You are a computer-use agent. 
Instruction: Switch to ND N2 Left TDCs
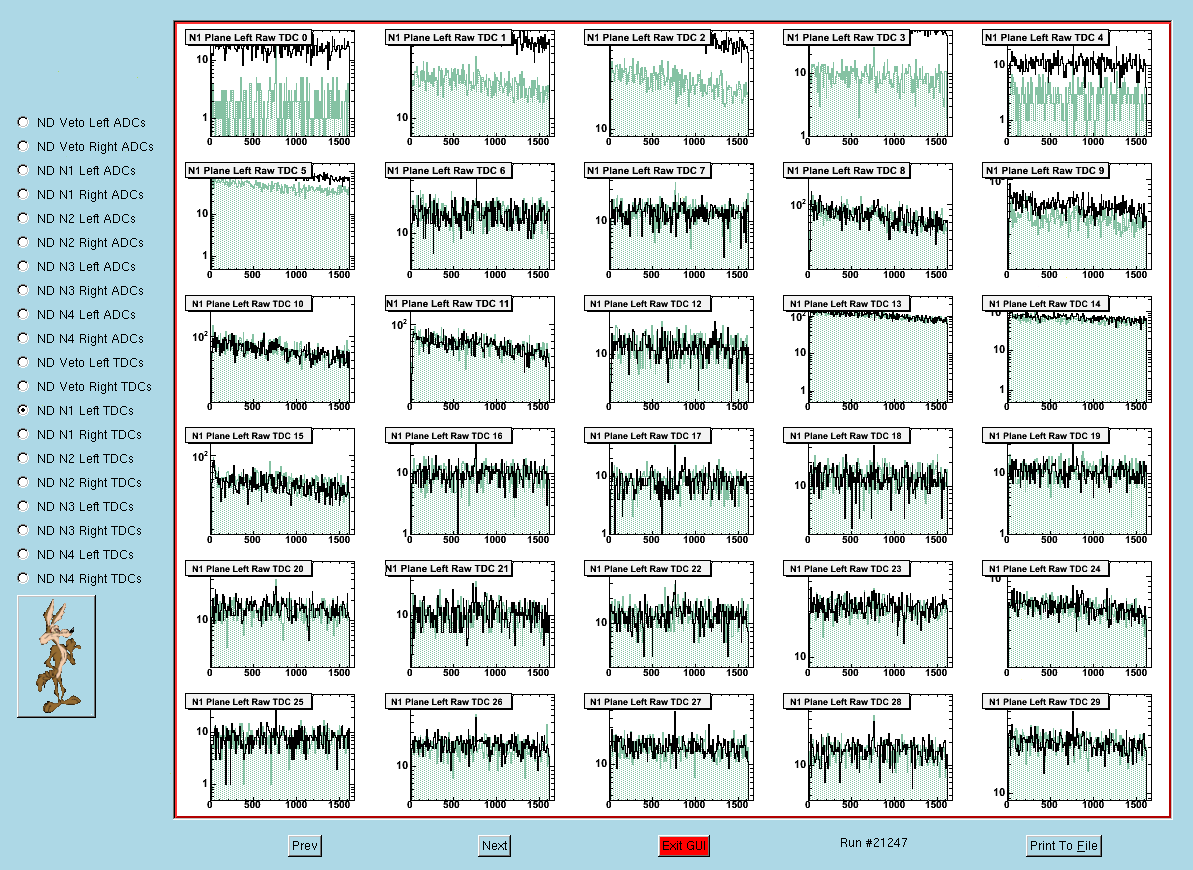pyautogui.click(x=24, y=457)
